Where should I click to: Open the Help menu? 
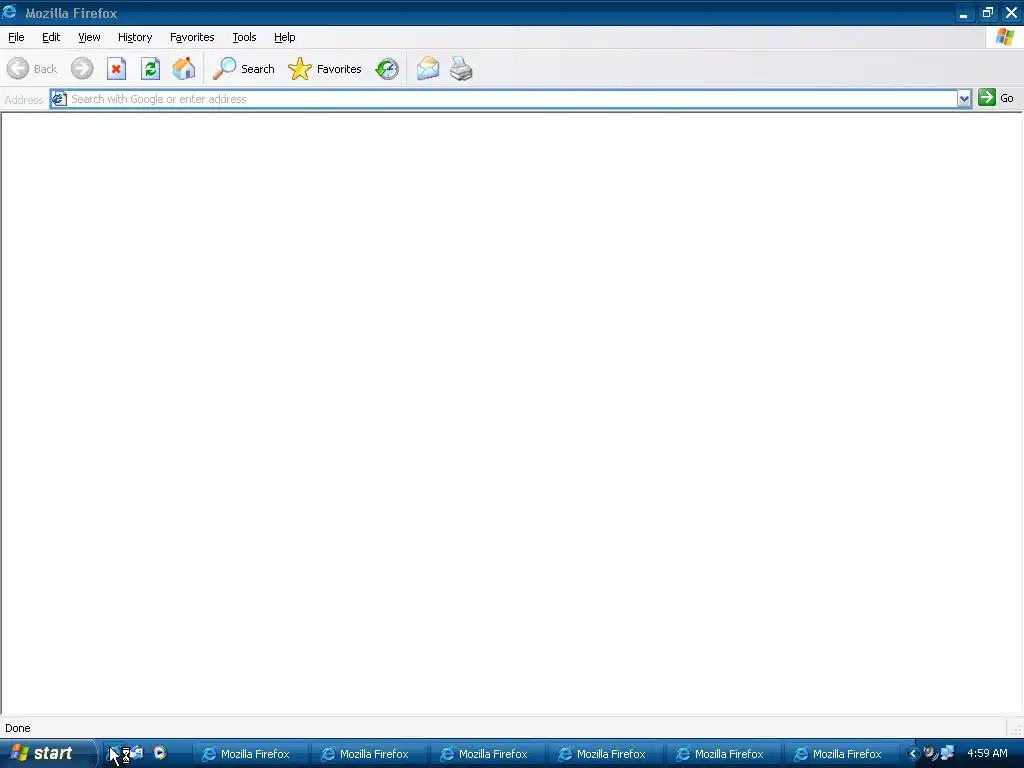pos(285,37)
